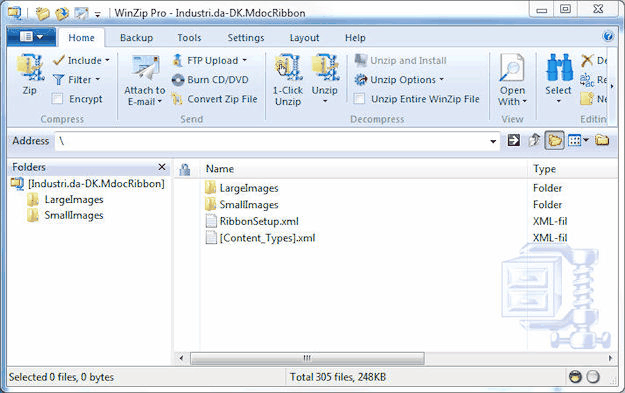Close the Folders pane
The image size is (625, 393).
(x=162, y=167)
